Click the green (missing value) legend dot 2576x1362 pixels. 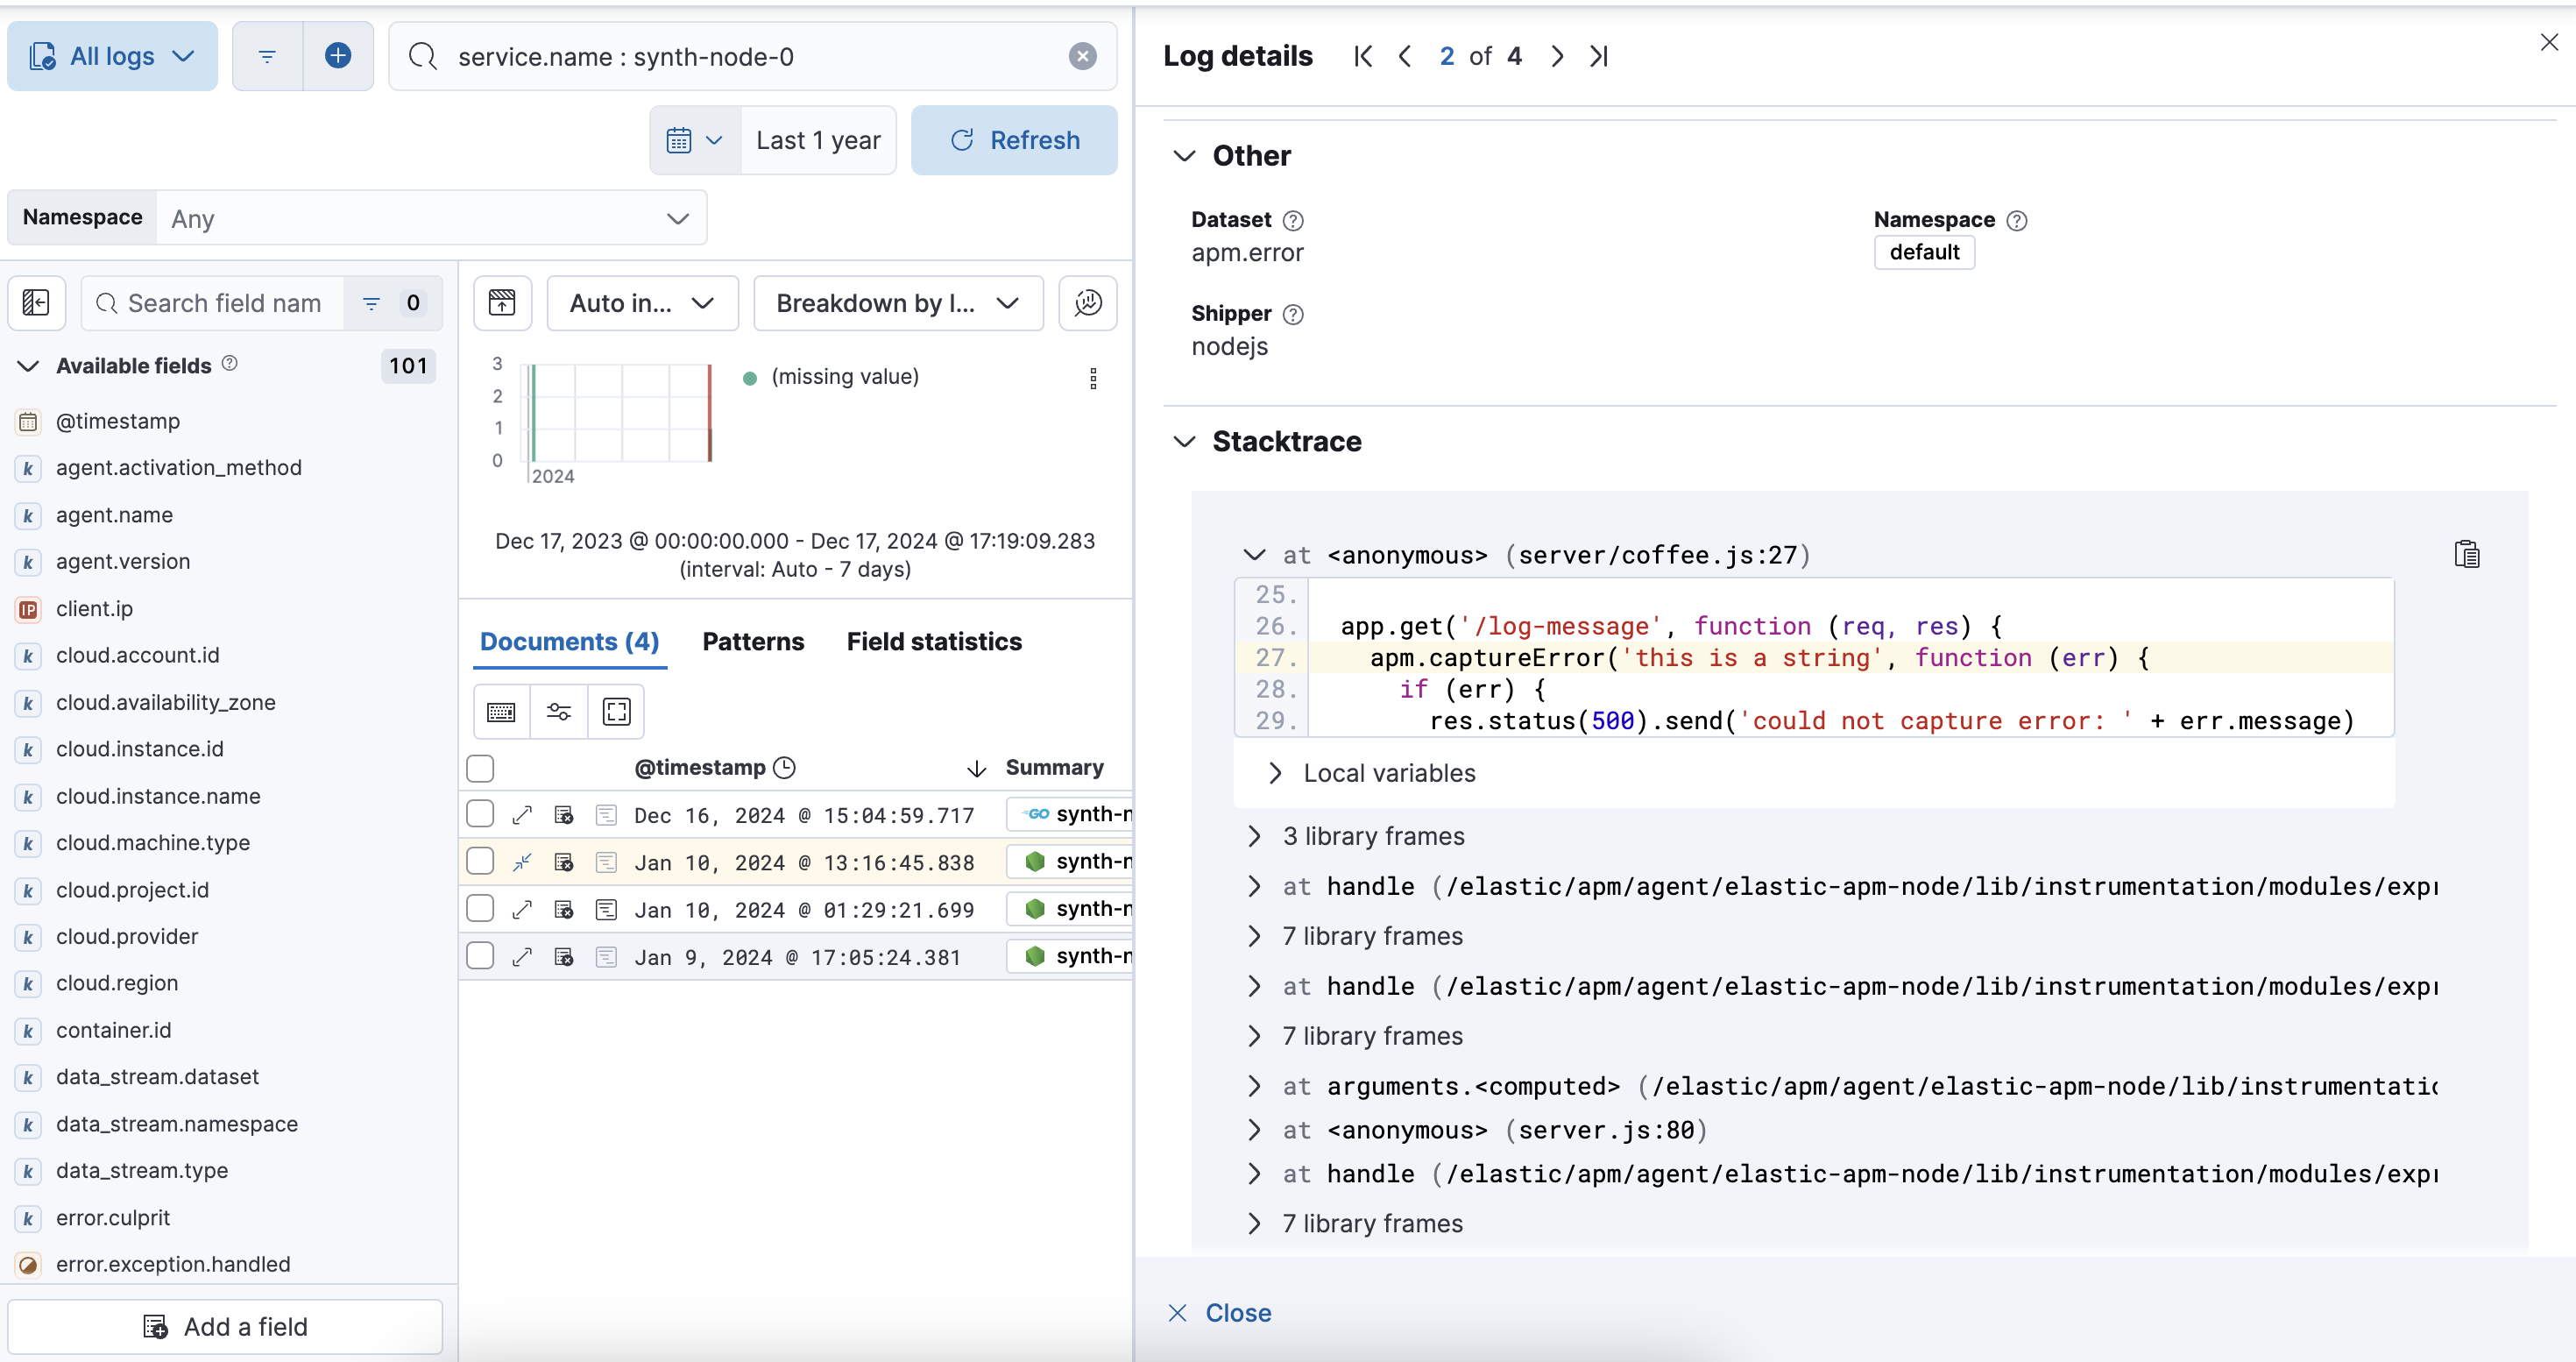tap(749, 378)
